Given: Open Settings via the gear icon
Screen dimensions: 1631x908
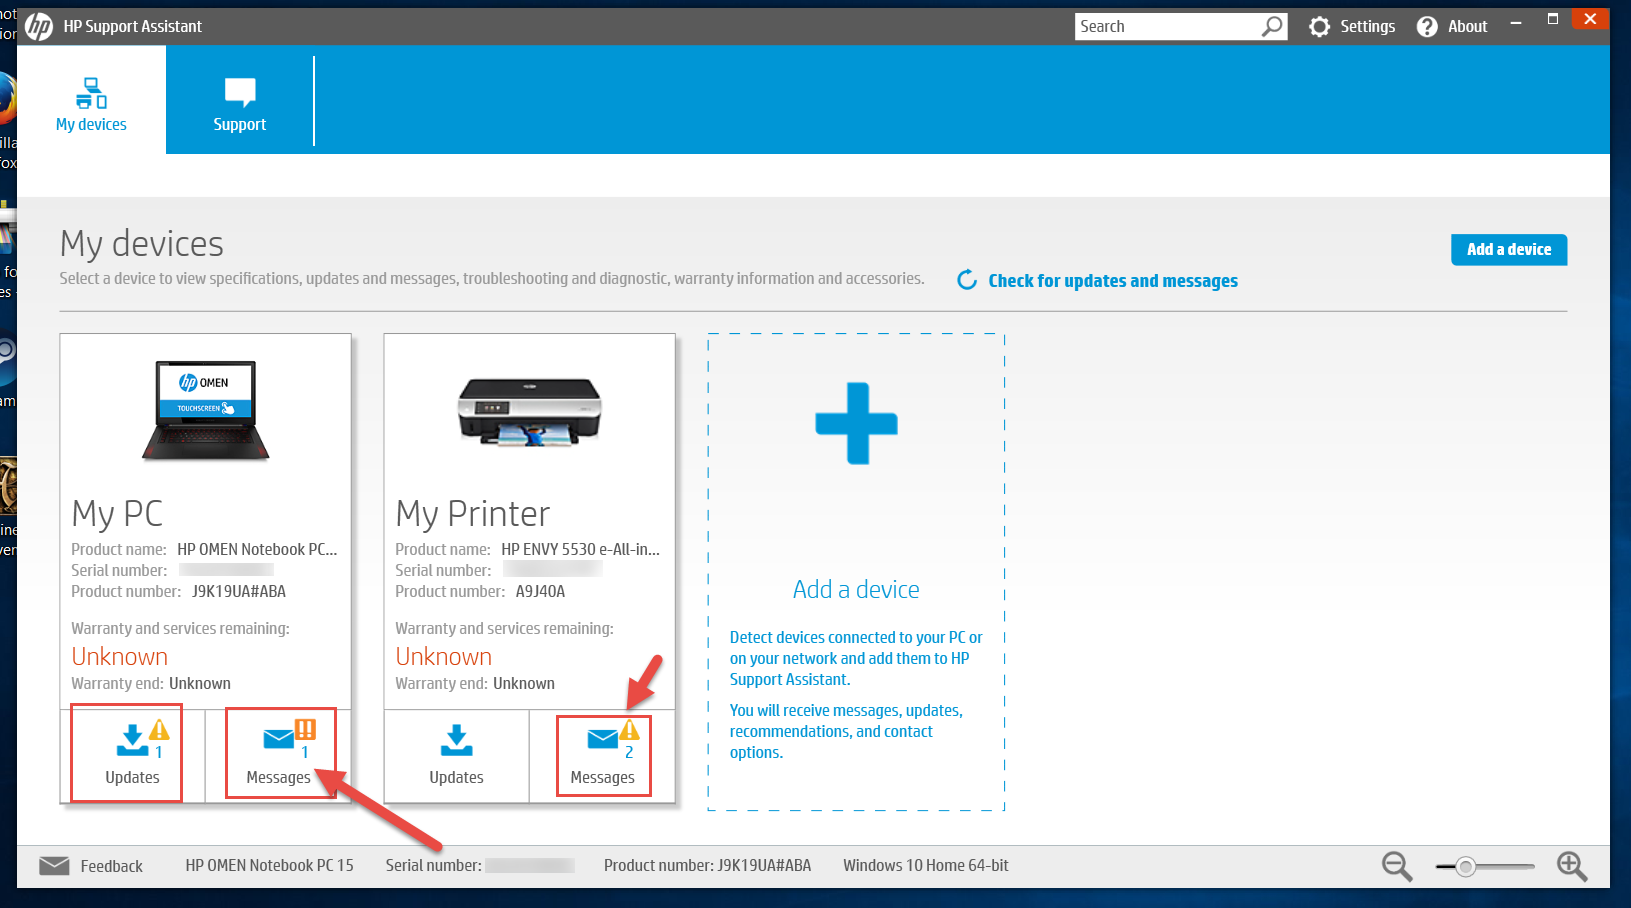Looking at the screenshot, I should point(1320,27).
